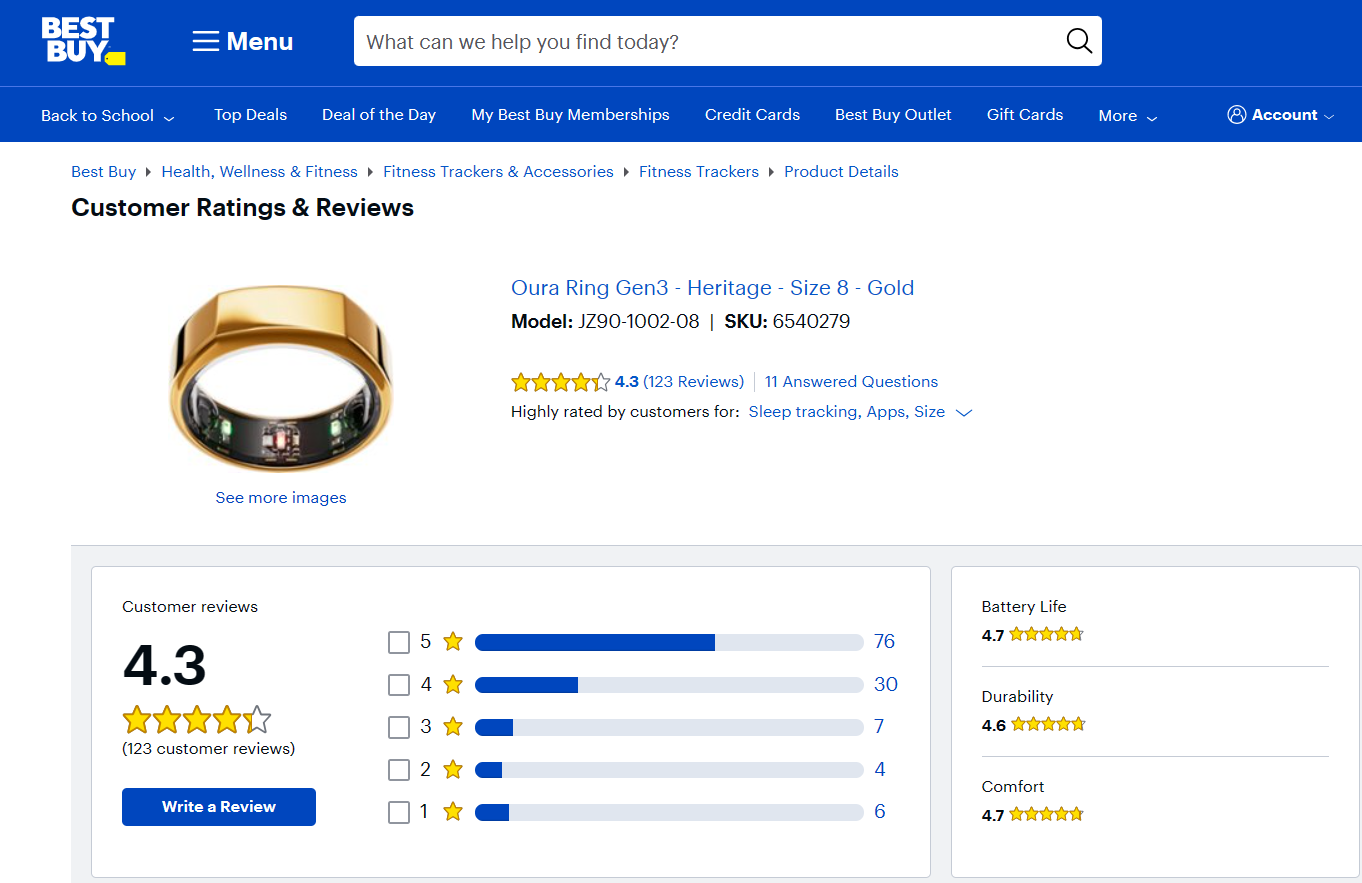Click the (123 customer reviews) text
This screenshot has width=1362, height=883.
click(209, 748)
